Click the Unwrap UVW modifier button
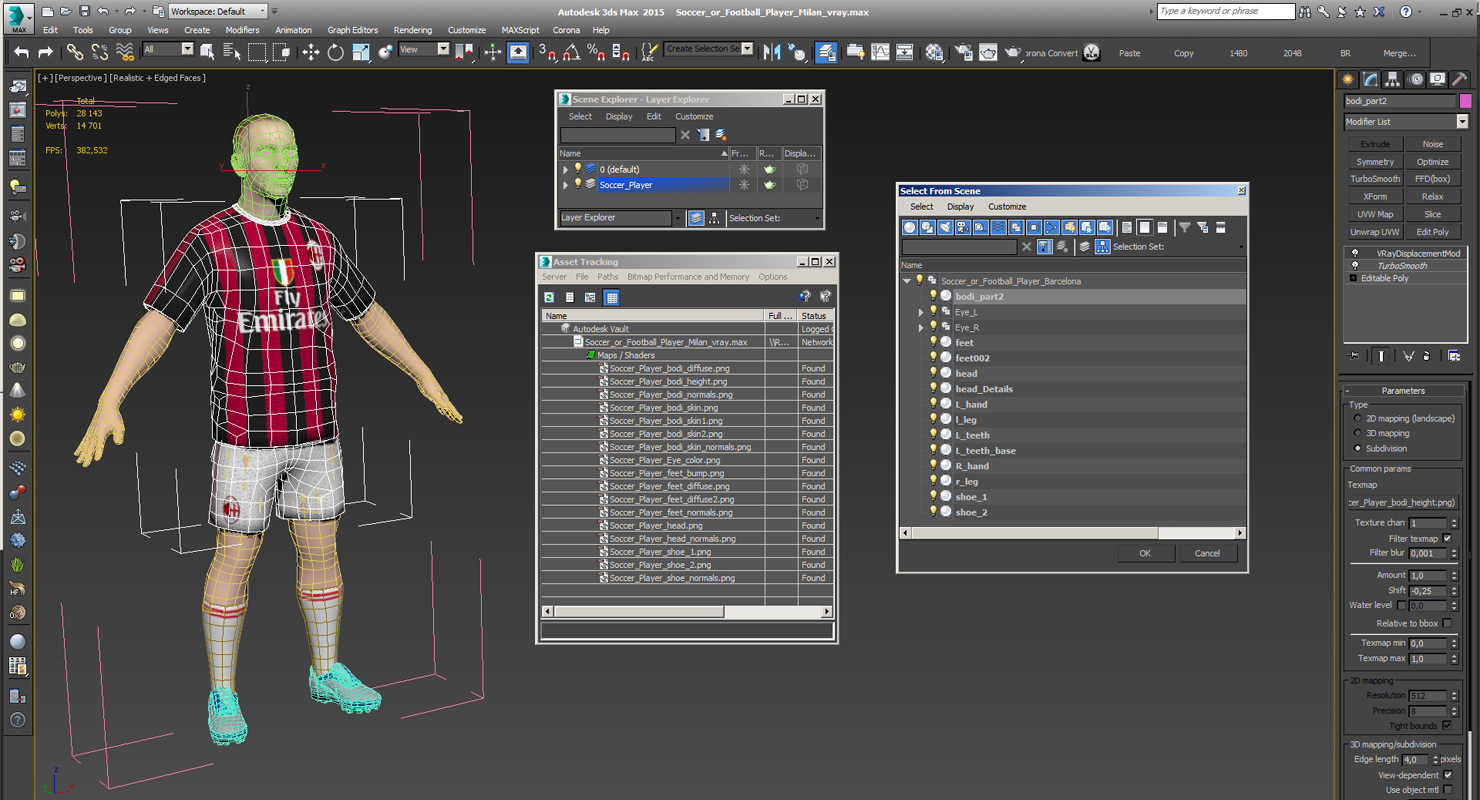This screenshot has height=800, width=1480. (1375, 232)
